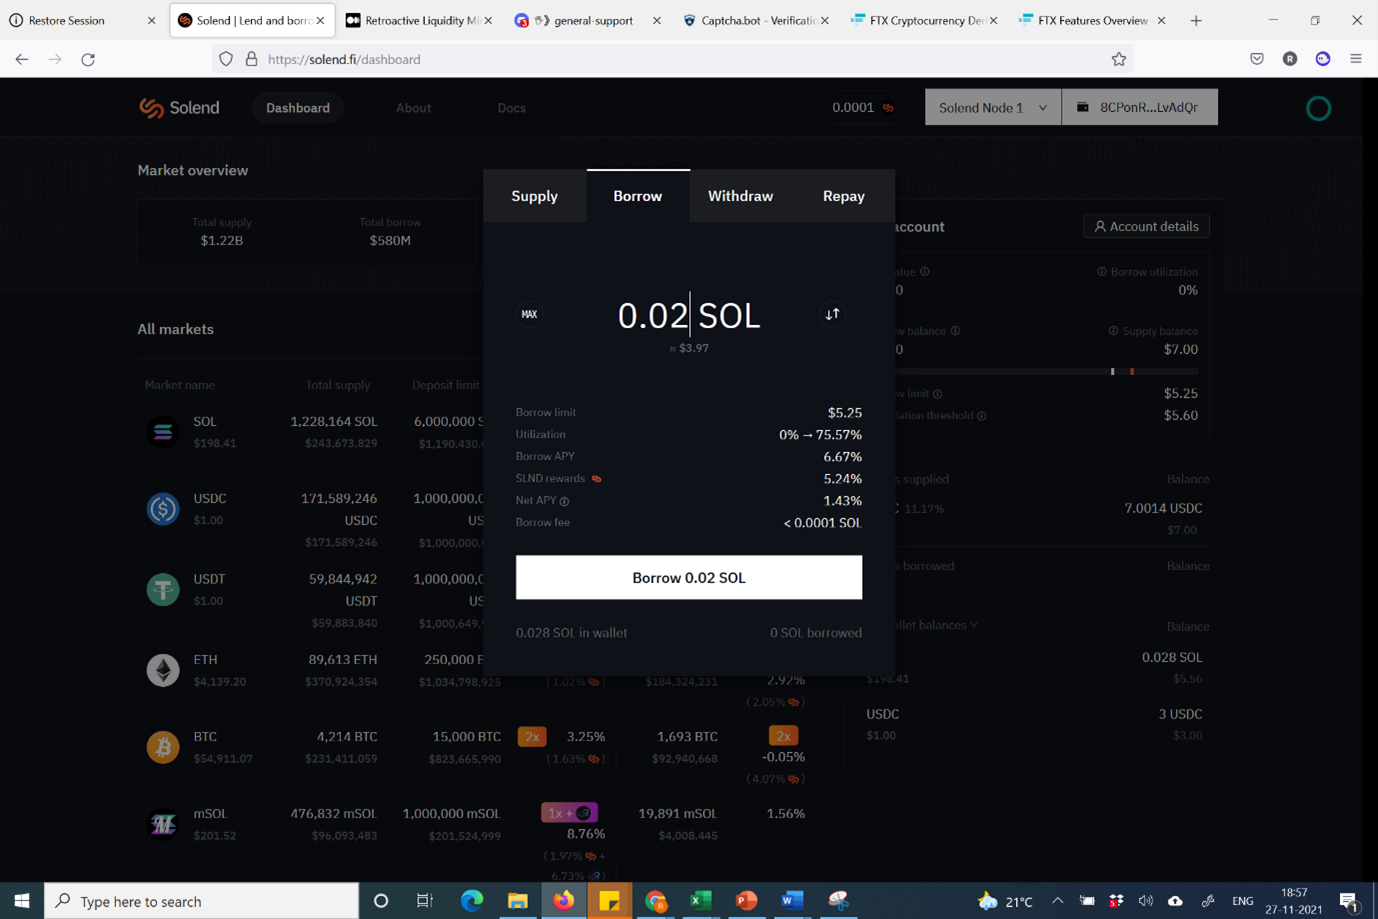Click the Borrow 0.02 SOL button

click(x=689, y=578)
